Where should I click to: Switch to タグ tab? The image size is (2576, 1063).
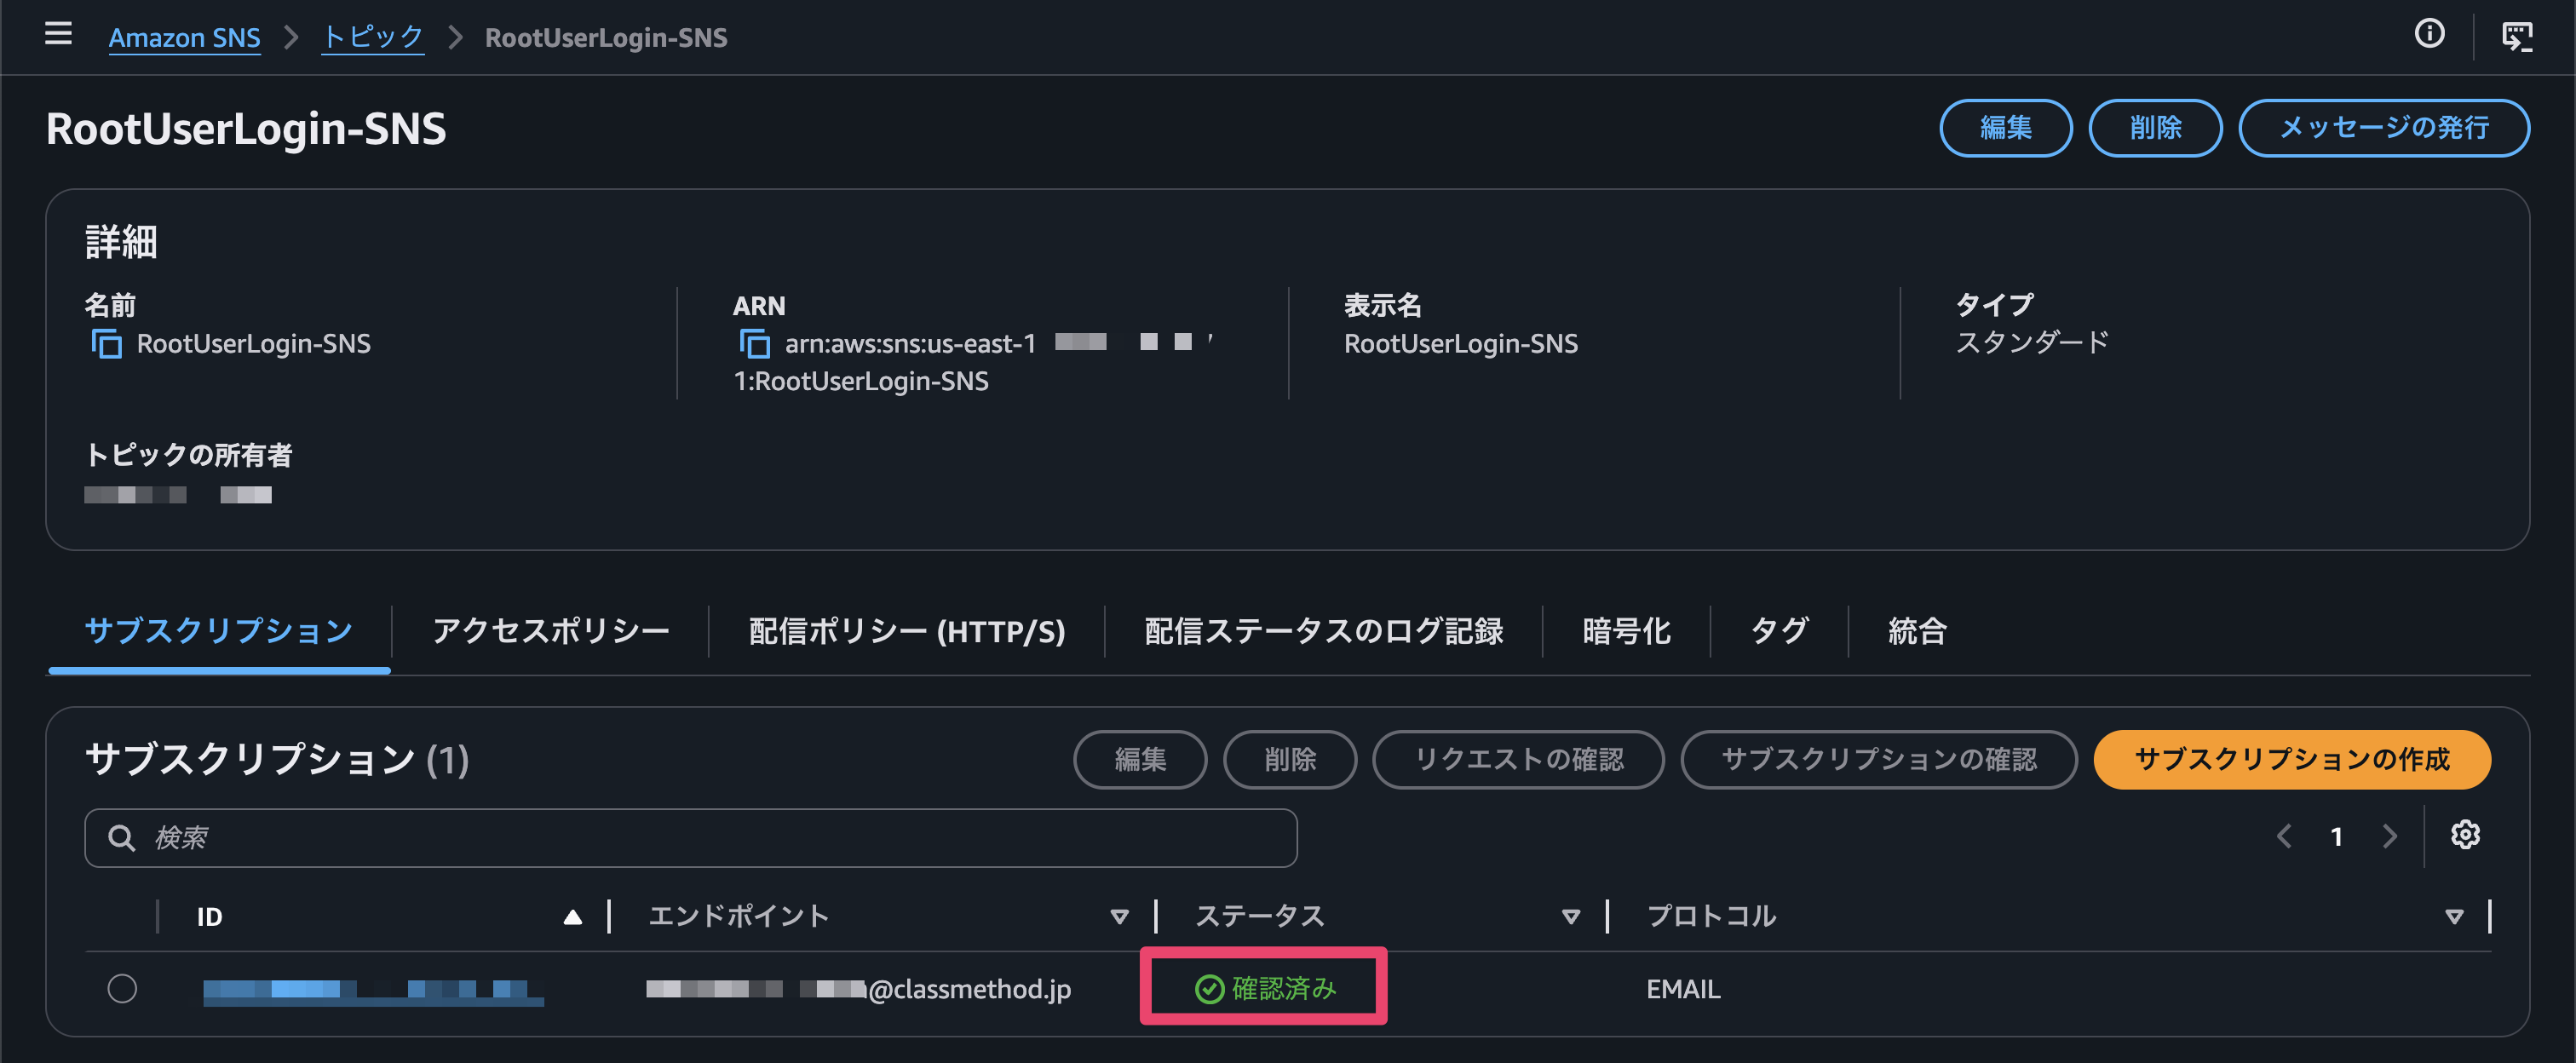tap(1780, 631)
